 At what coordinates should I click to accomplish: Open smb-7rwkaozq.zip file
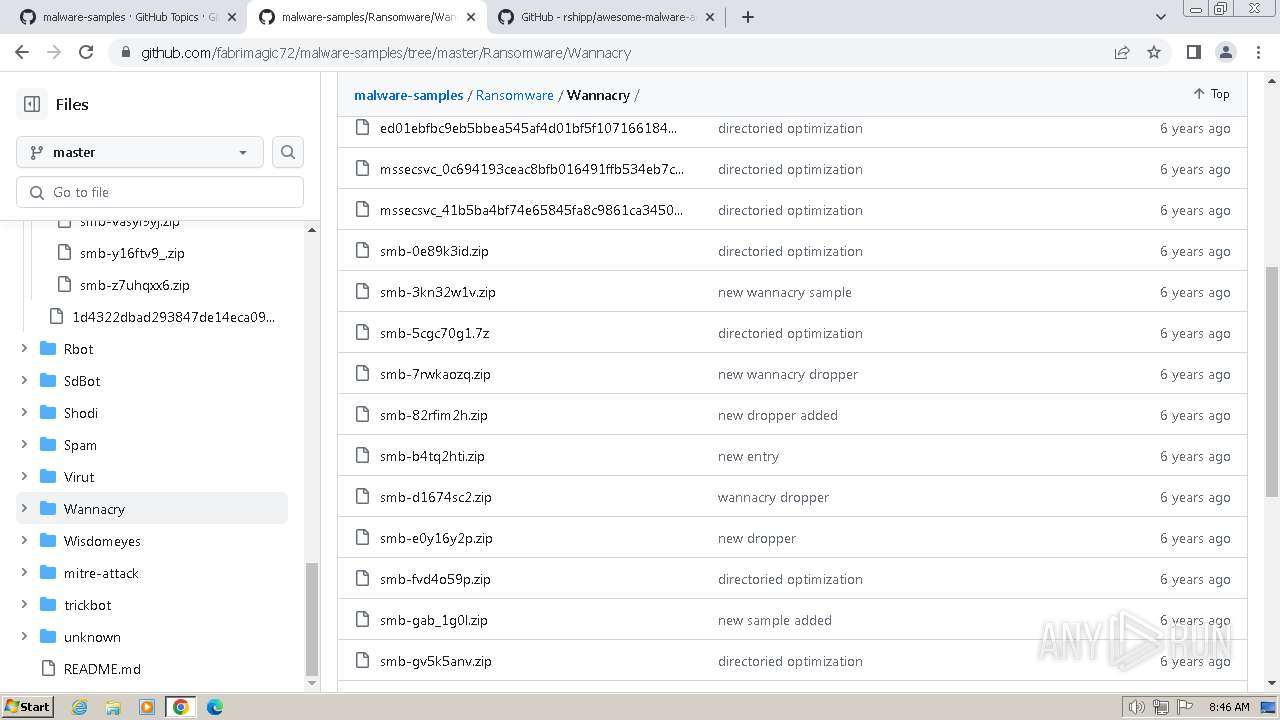435,374
